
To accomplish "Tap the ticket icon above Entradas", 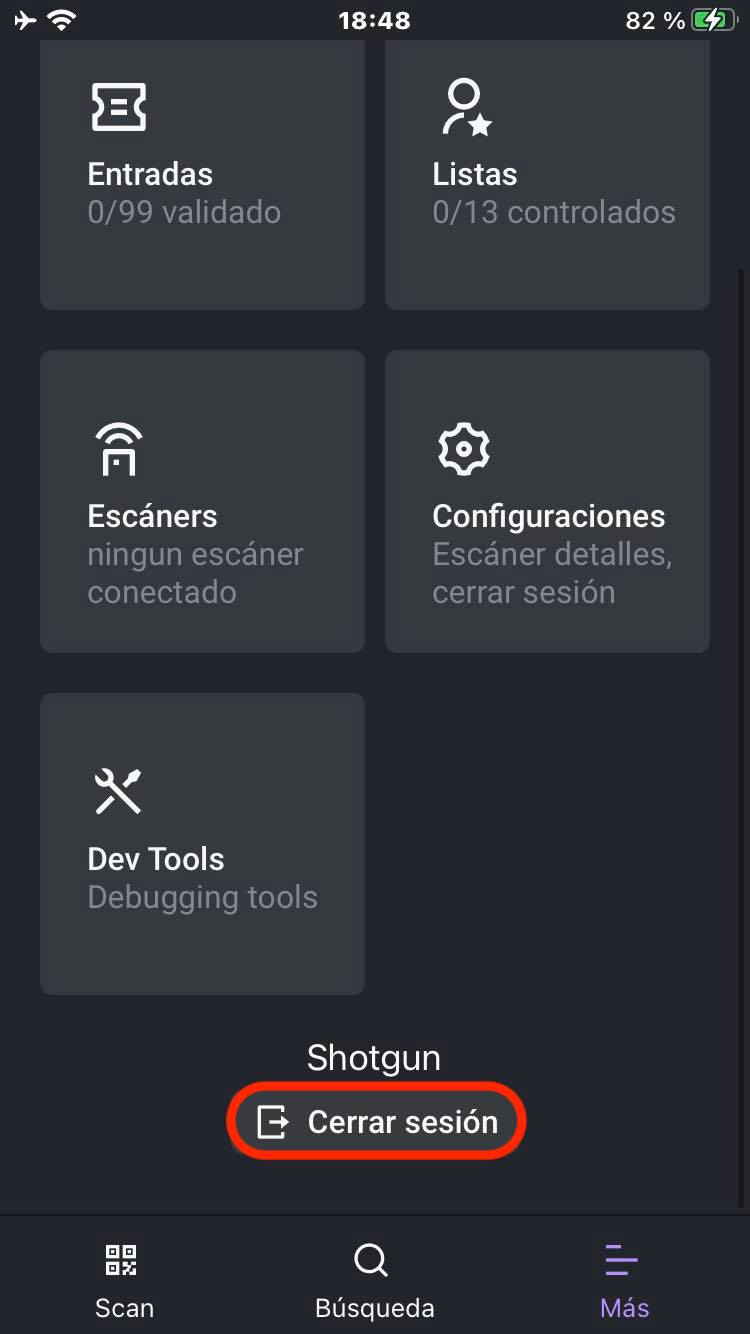I will coord(119,107).
